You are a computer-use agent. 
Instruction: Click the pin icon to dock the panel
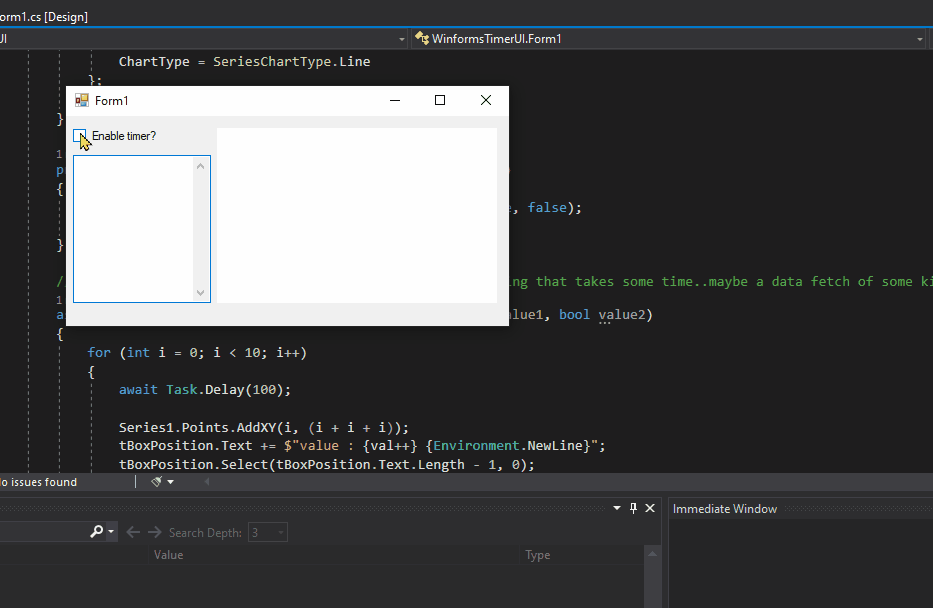(x=632, y=508)
